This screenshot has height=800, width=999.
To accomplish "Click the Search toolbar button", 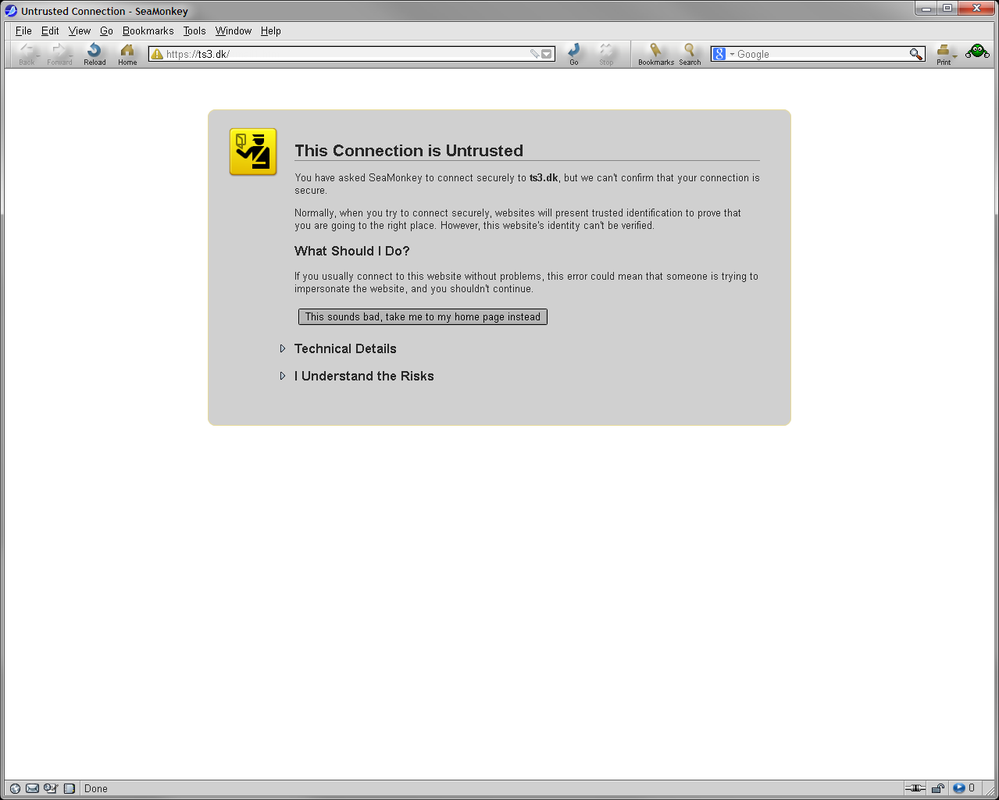I will (x=689, y=54).
